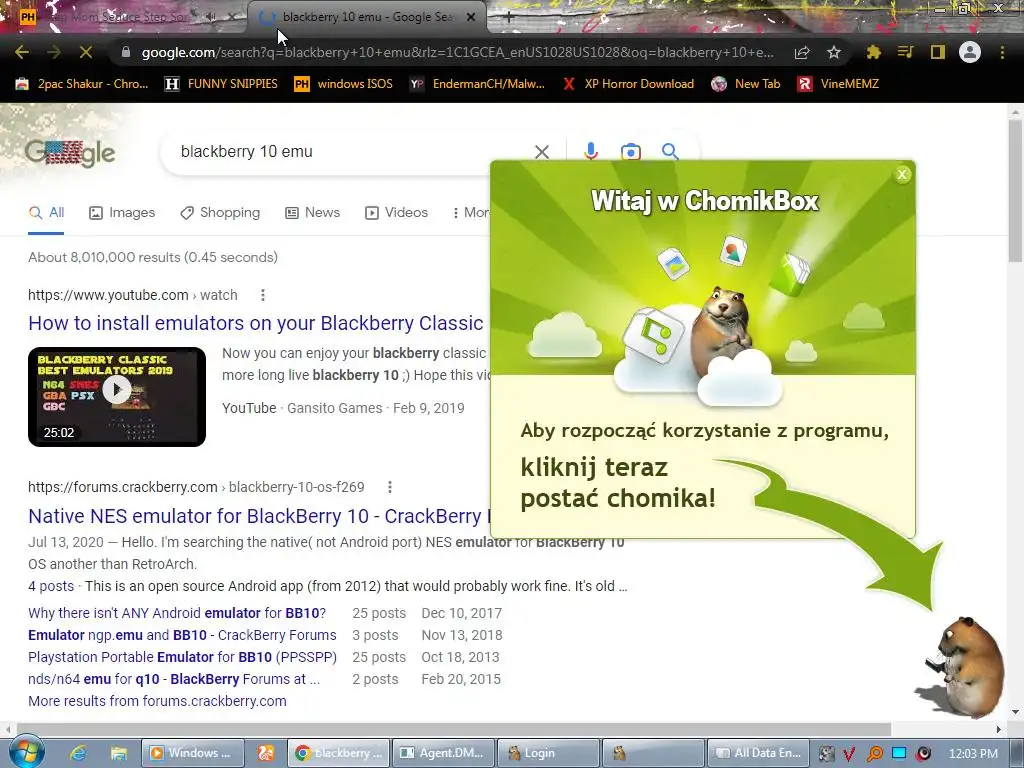Open 'Native NES emulator for BlackBerry 10' result
Screen dimensions: 1024x768
click(259, 516)
